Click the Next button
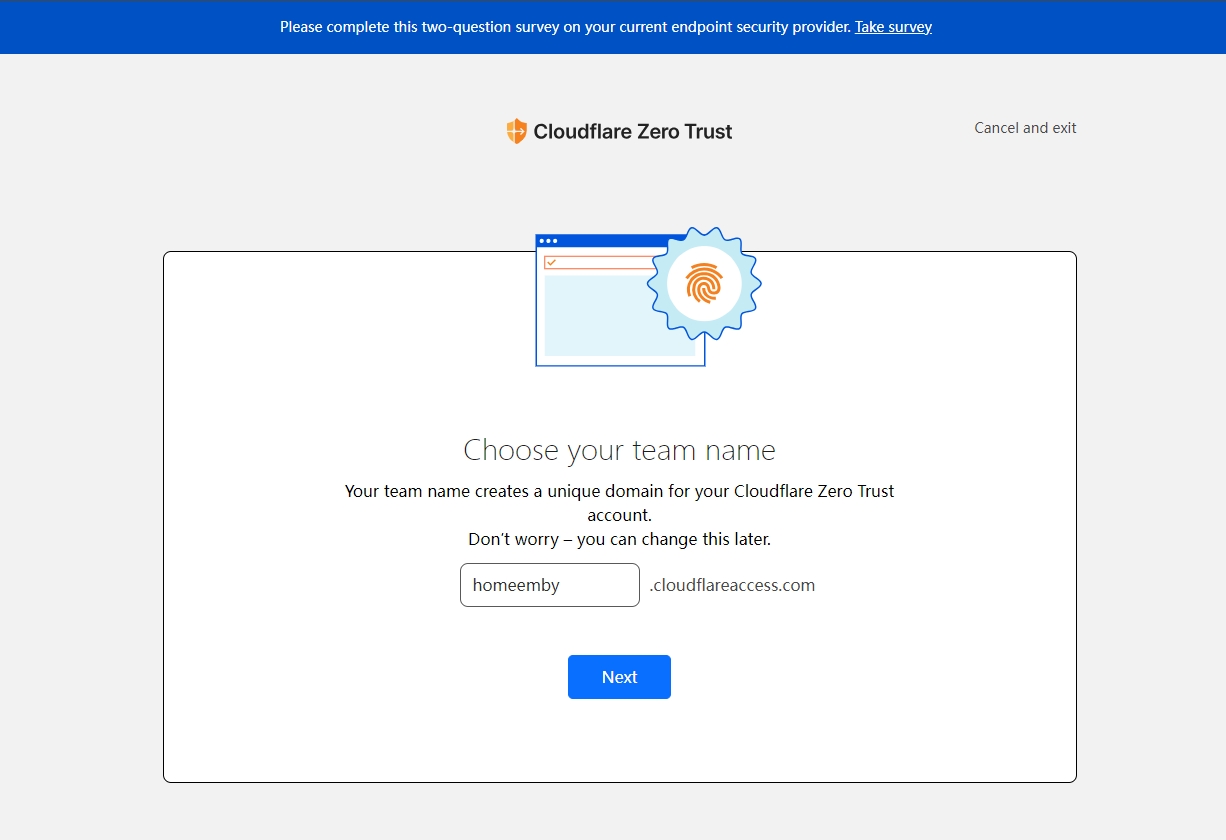The height and width of the screenshot is (840, 1226). pos(619,677)
